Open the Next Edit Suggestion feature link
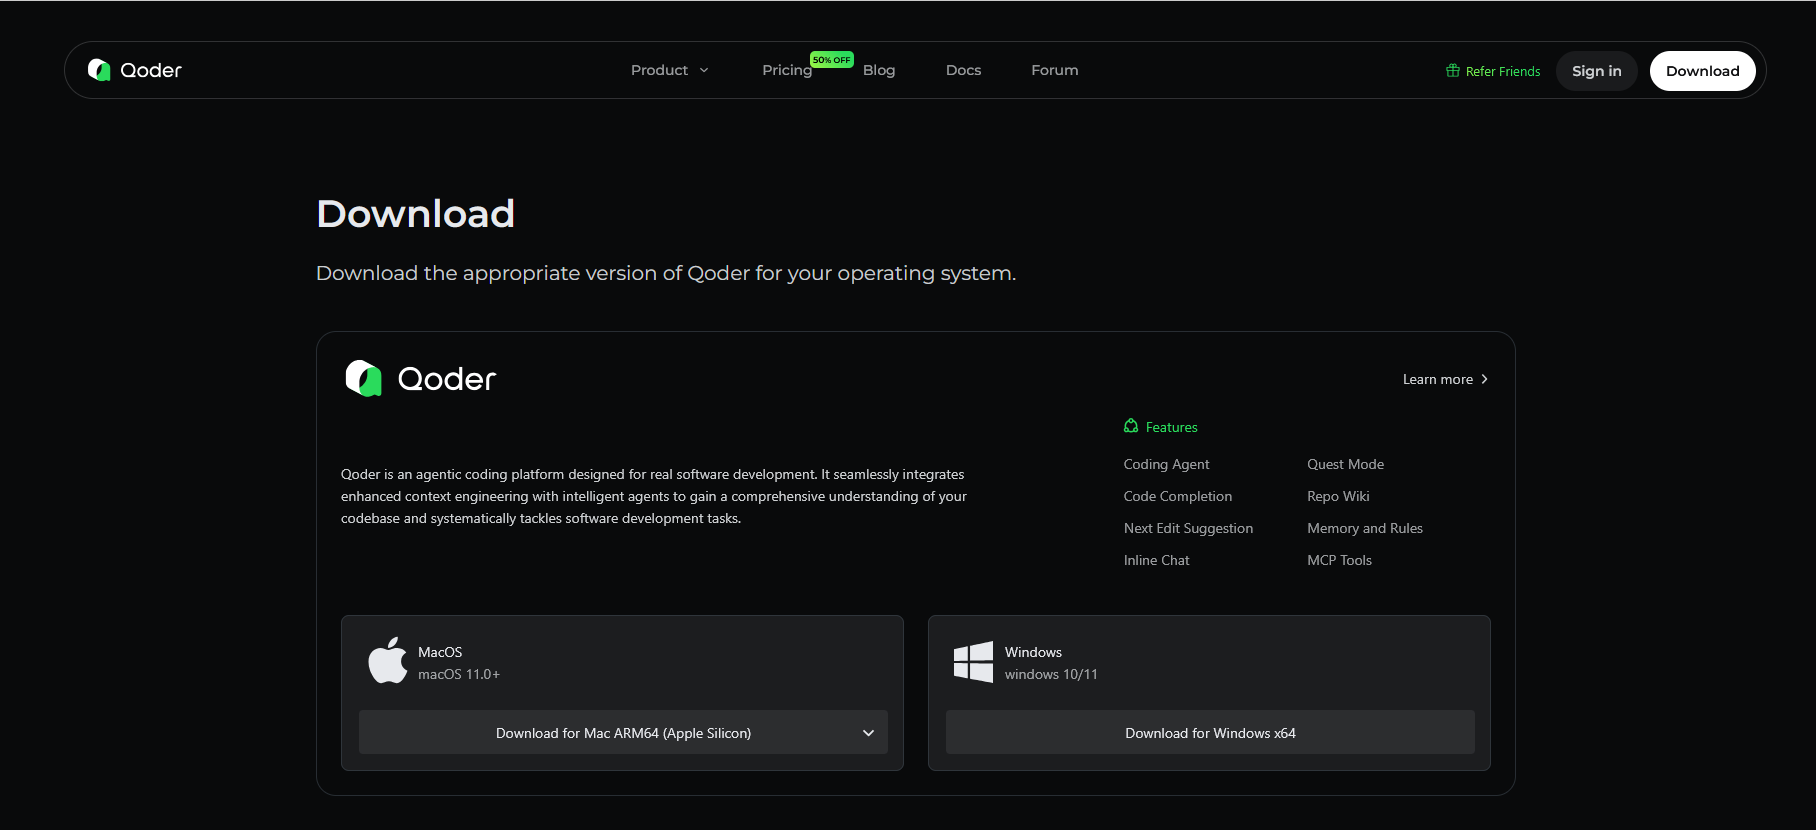Image resolution: width=1816 pixels, height=830 pixels. (1188, 528)
